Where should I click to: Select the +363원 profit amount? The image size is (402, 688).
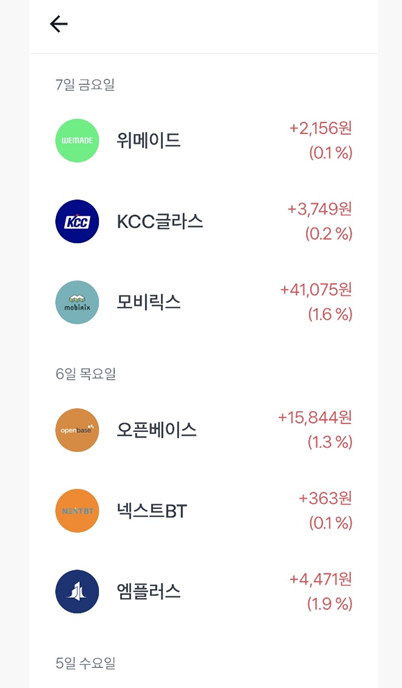[326, 498]
